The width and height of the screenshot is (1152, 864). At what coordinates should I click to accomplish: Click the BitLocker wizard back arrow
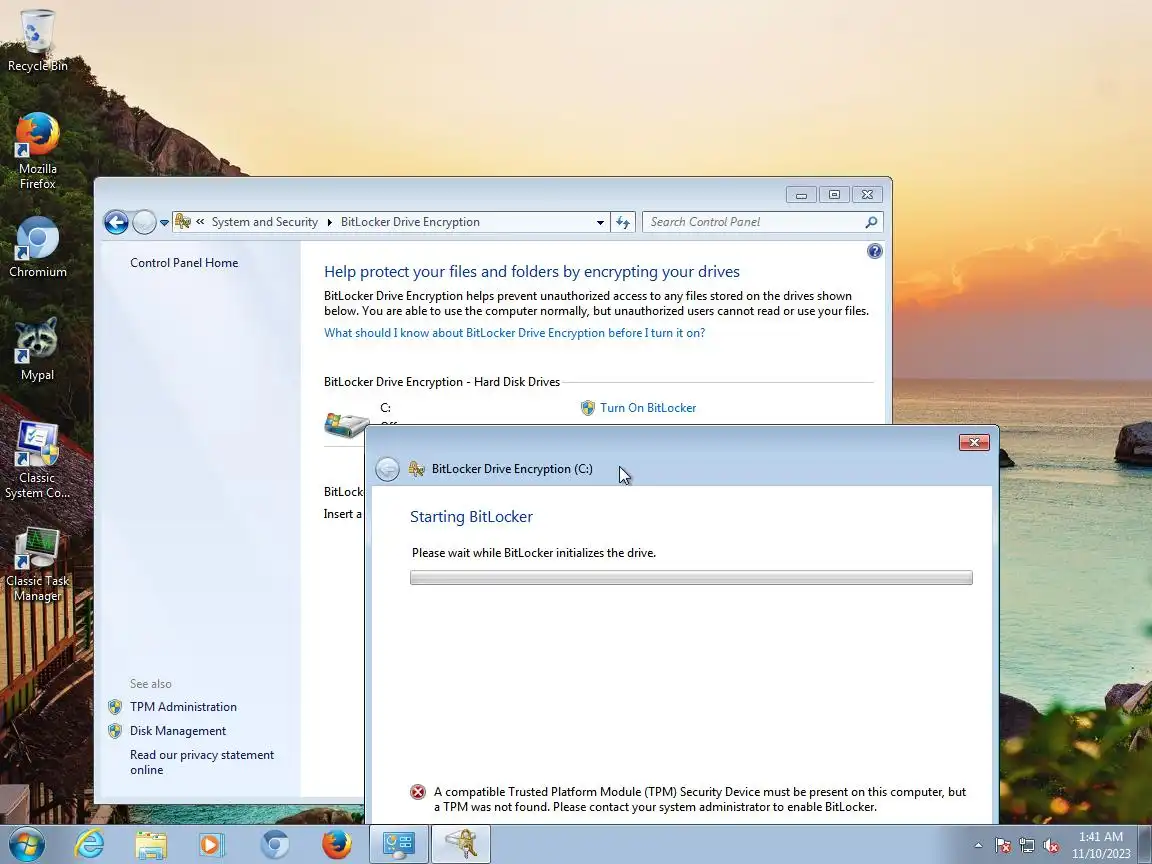click(x=387, y=469)
